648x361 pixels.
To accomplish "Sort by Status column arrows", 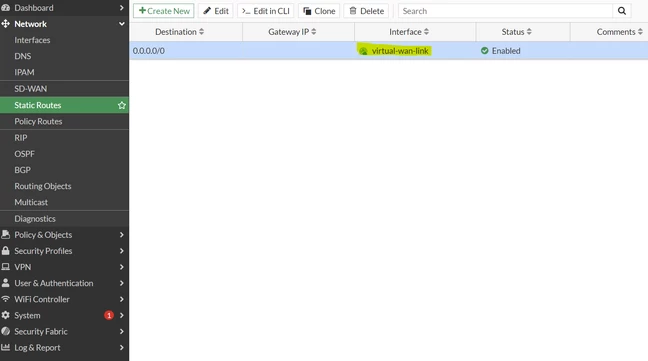I will pyautogui.click(x=529, y=32).
